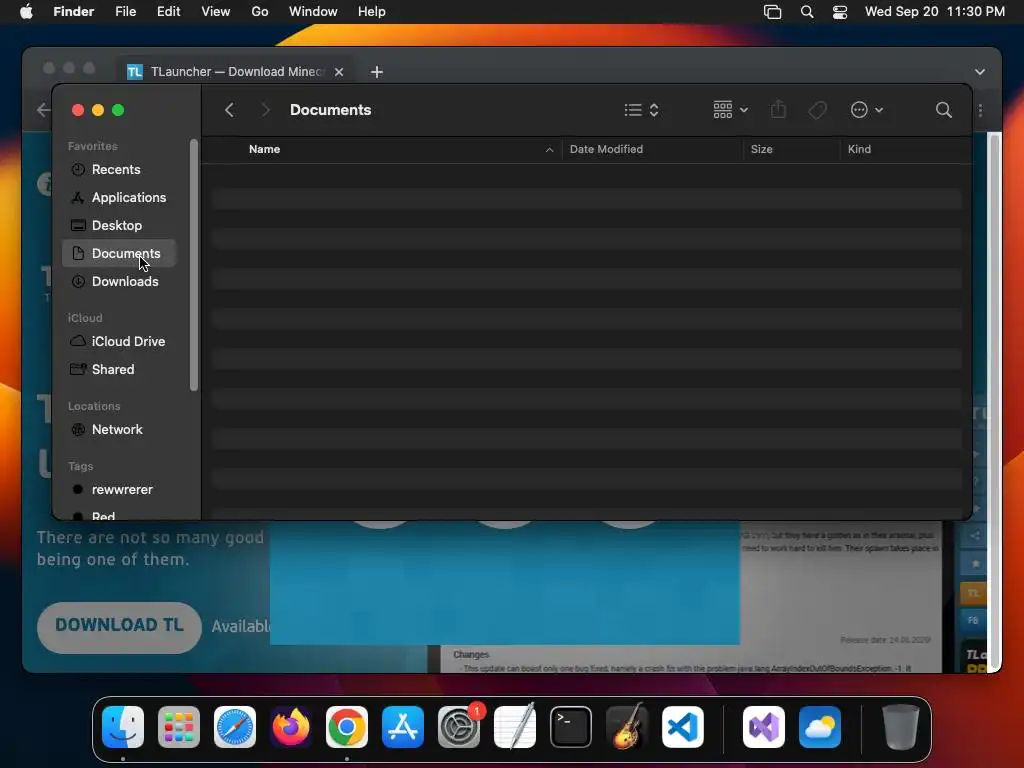Open Visual Studio from Dock
1024x768 pixels.
coord(764,727)
